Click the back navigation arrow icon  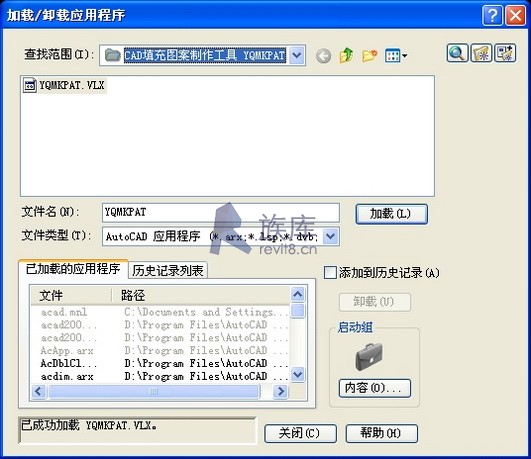[x=323, y=56]
